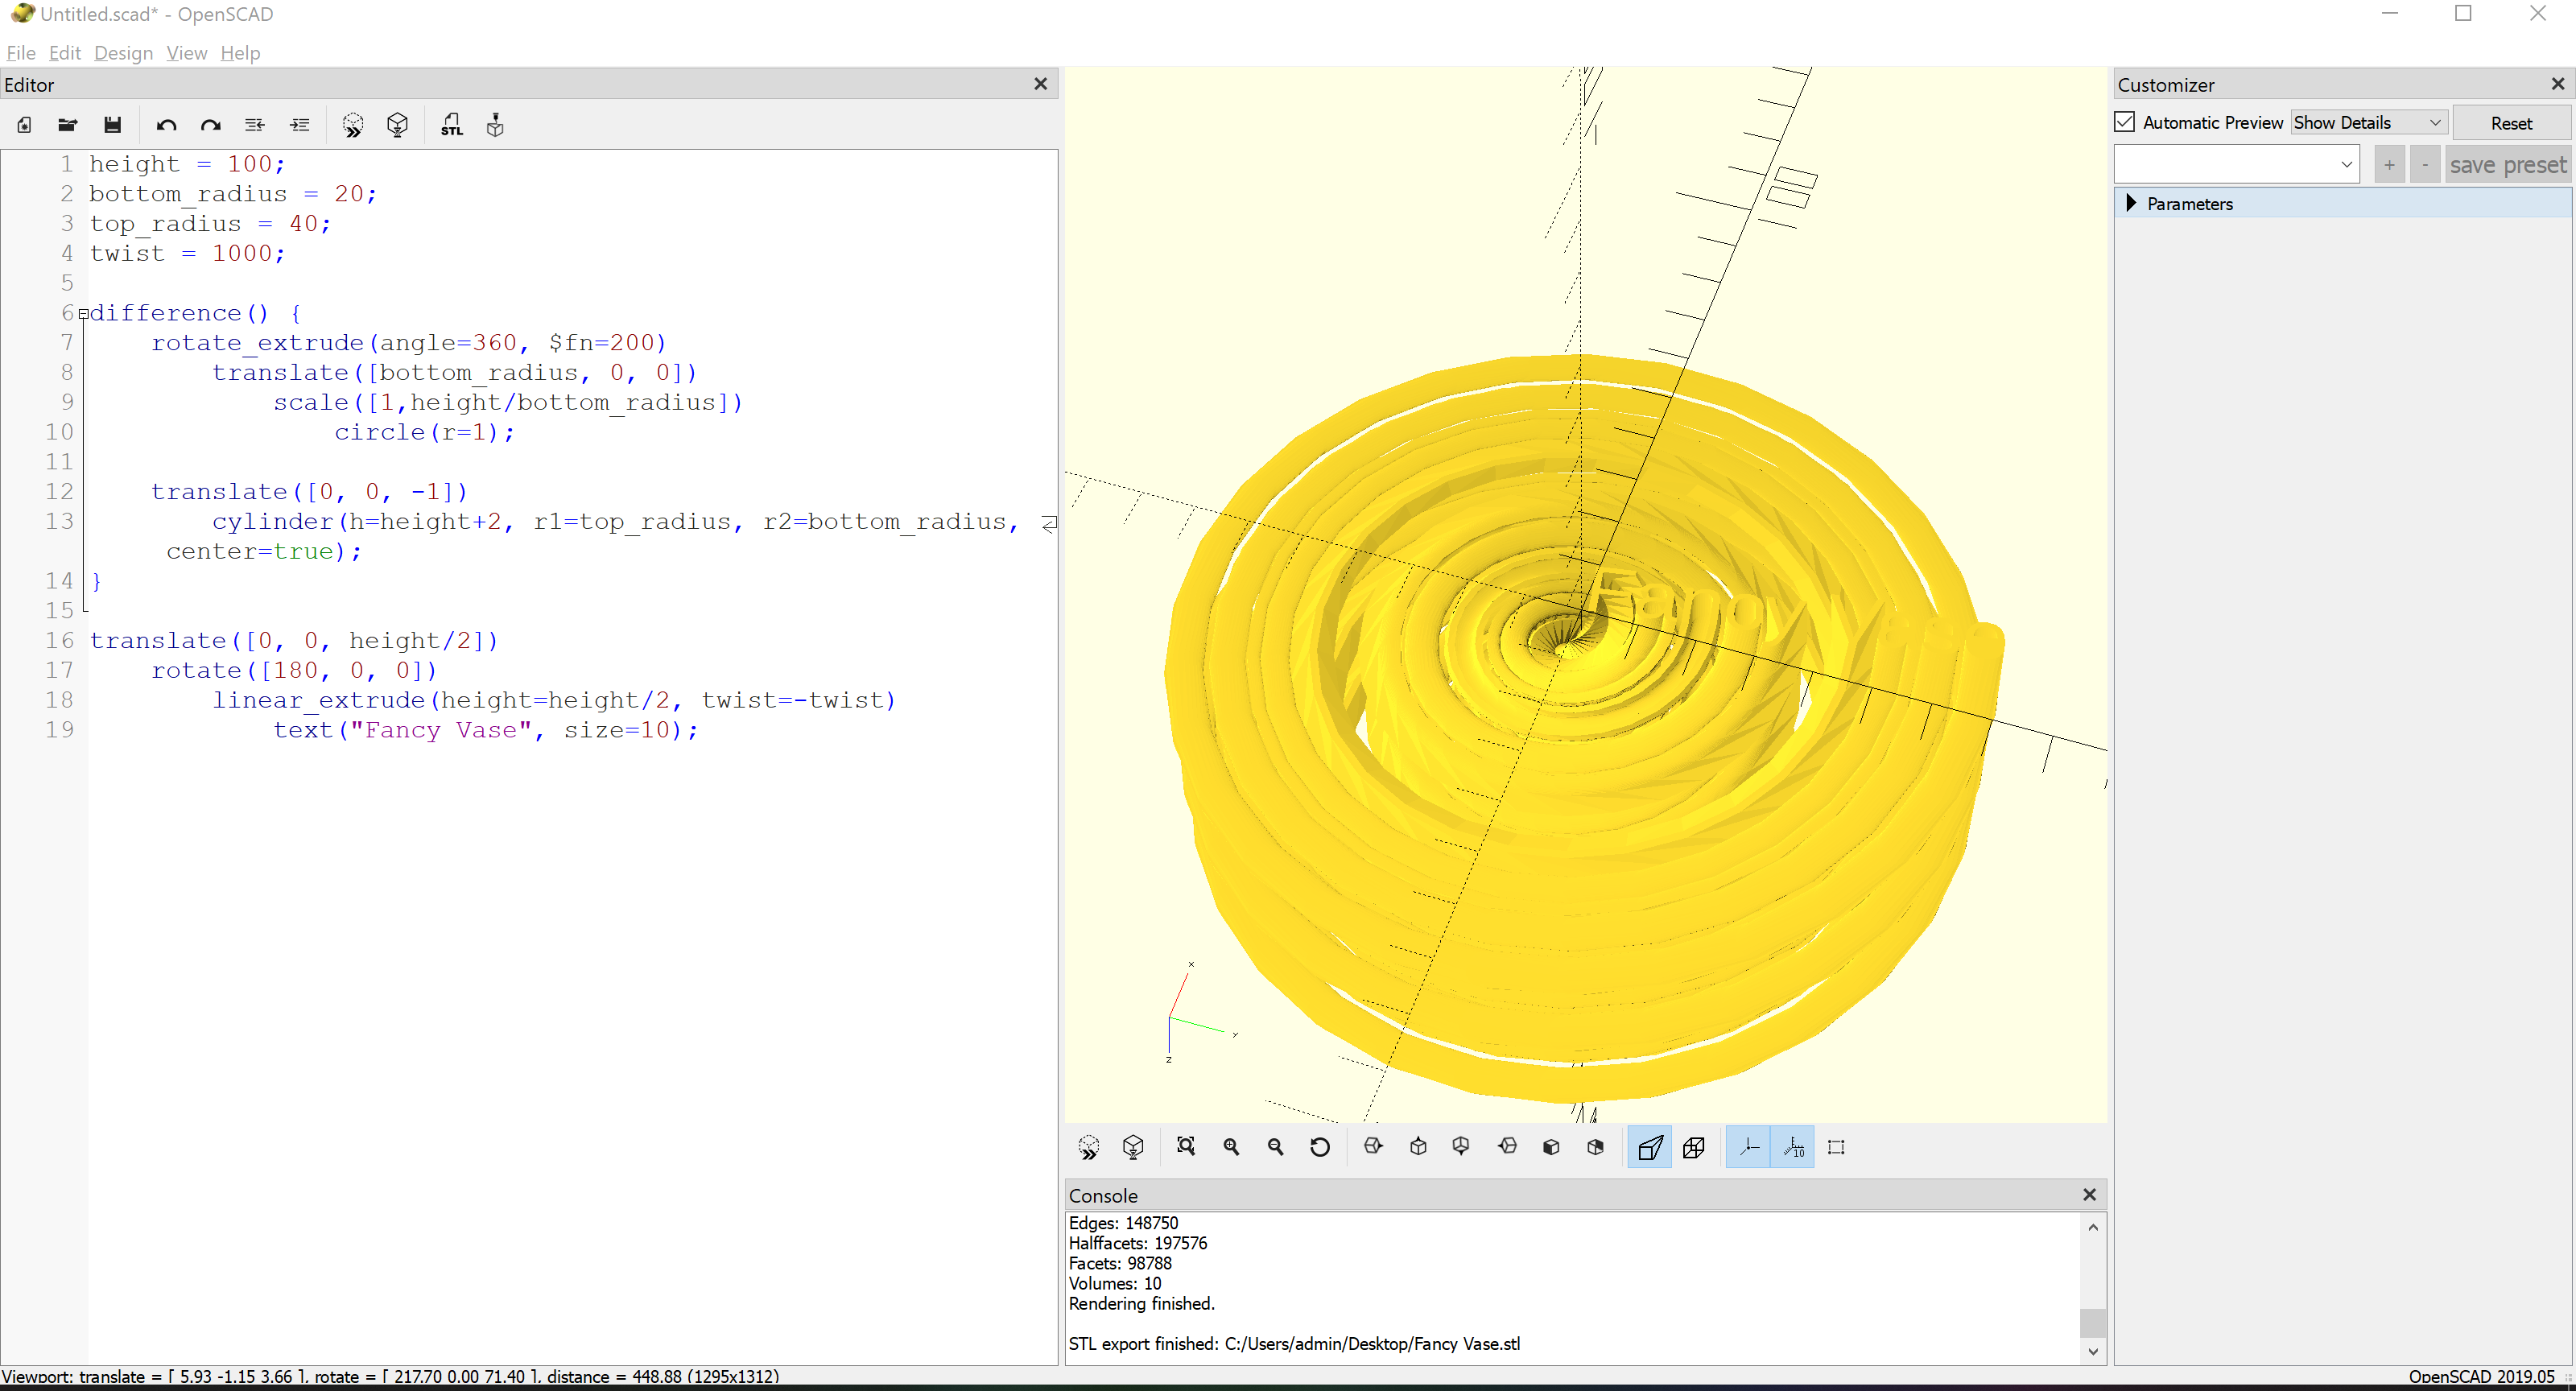Open the preset selection combo box
This screenshot has height=1391, width=2576.
pos(2236,165)
